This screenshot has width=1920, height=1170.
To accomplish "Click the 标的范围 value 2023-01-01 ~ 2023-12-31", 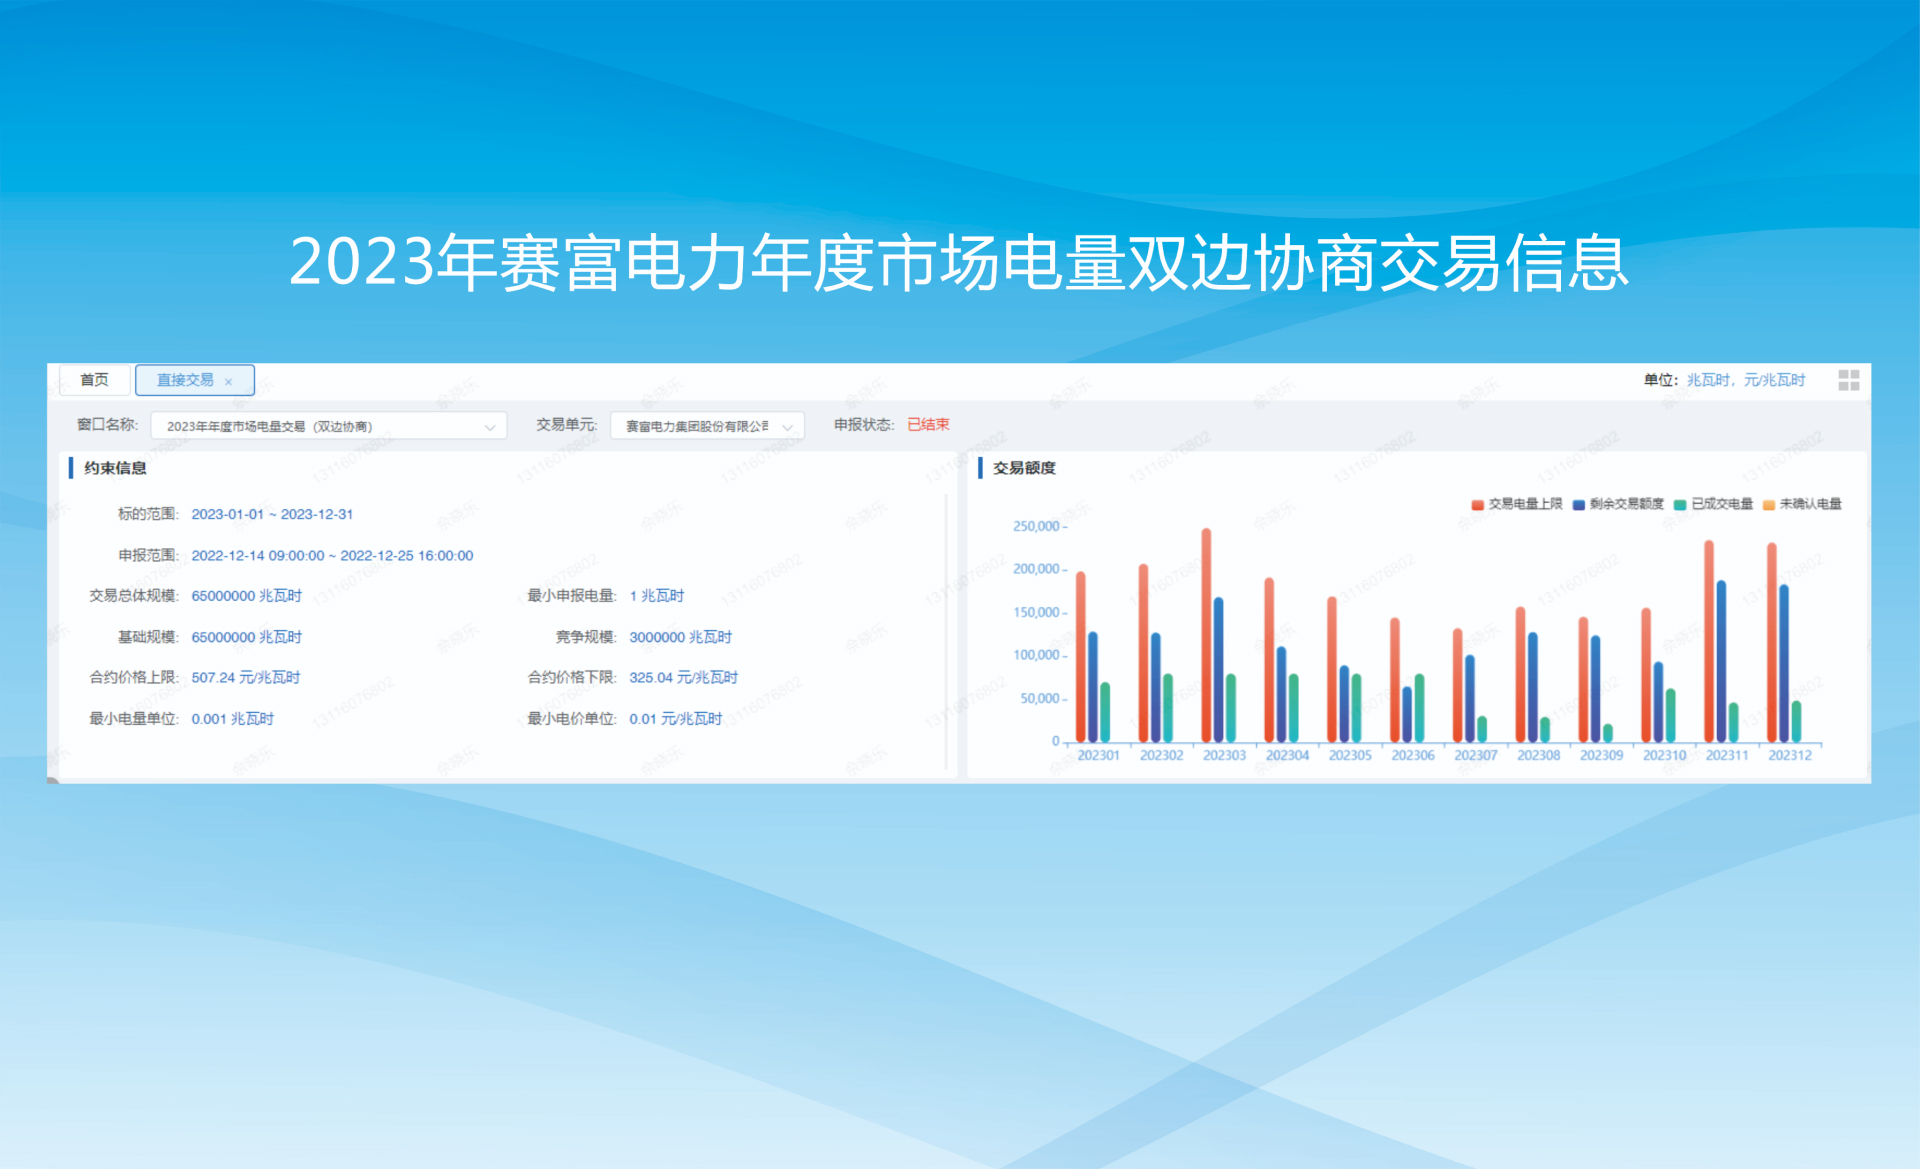I will pyautogui.click(x=272, y=514).
